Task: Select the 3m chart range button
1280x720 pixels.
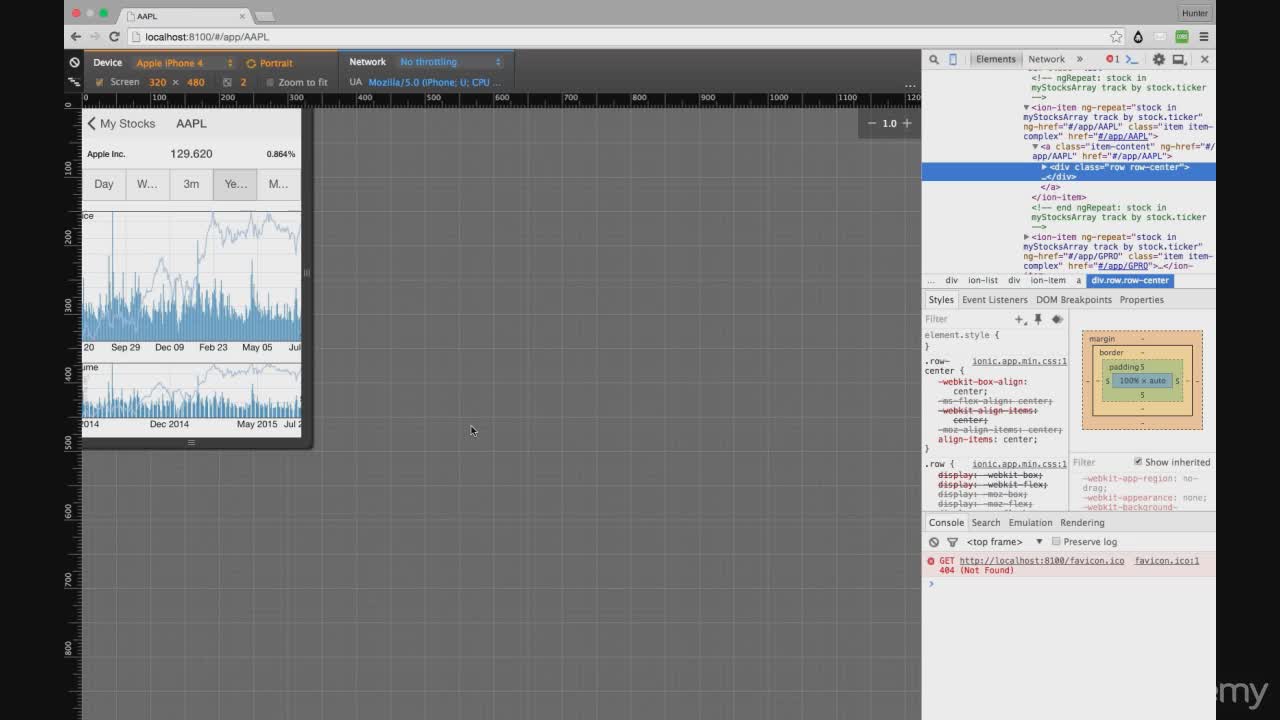Action: tap(191, 184)
